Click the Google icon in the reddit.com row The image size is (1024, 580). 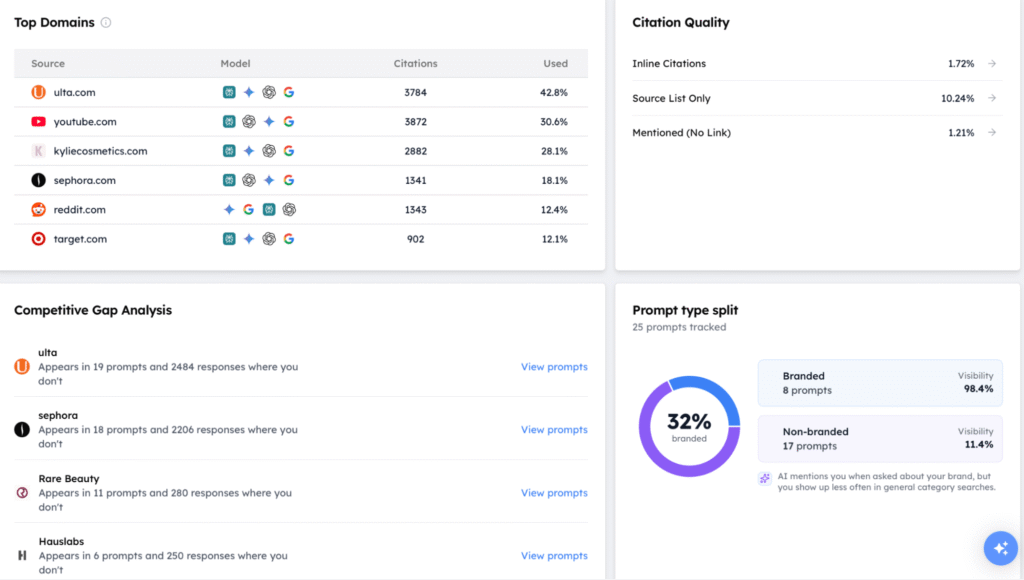point(249,210)
